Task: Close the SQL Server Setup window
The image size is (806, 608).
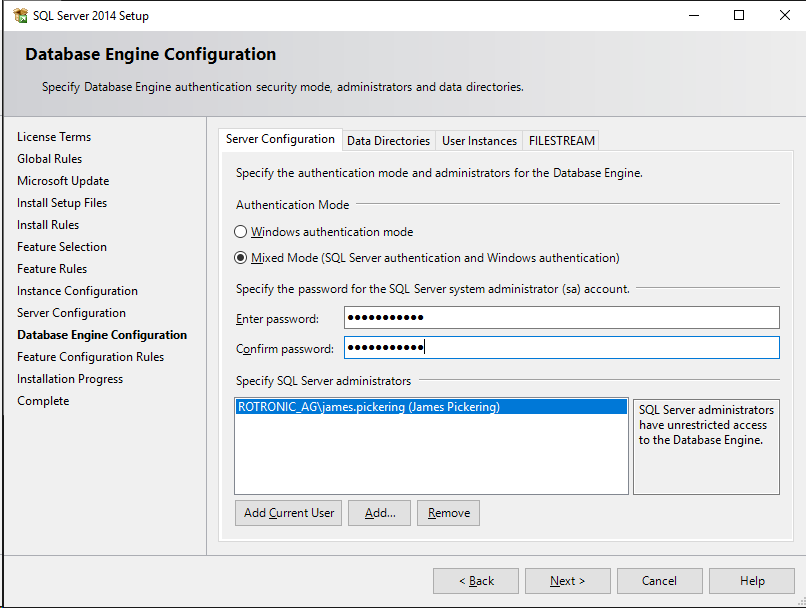Action: pyautogui.click(x=784, y=15)
